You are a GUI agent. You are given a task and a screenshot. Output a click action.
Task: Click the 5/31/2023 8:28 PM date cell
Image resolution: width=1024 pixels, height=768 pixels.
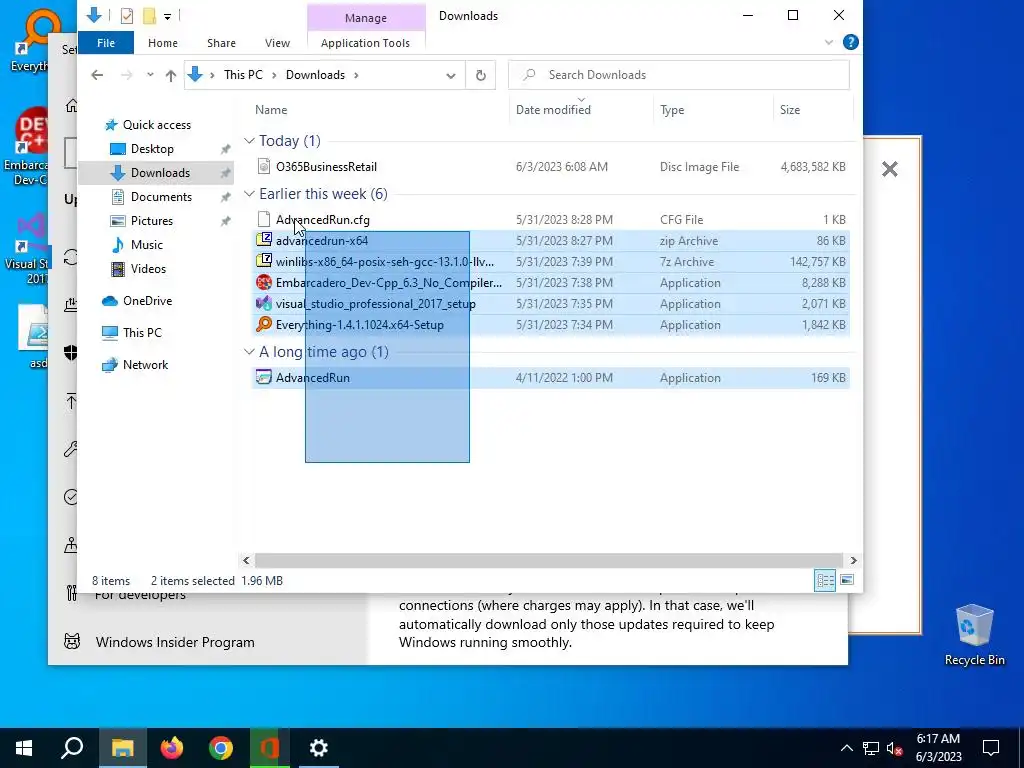point(564,219)
